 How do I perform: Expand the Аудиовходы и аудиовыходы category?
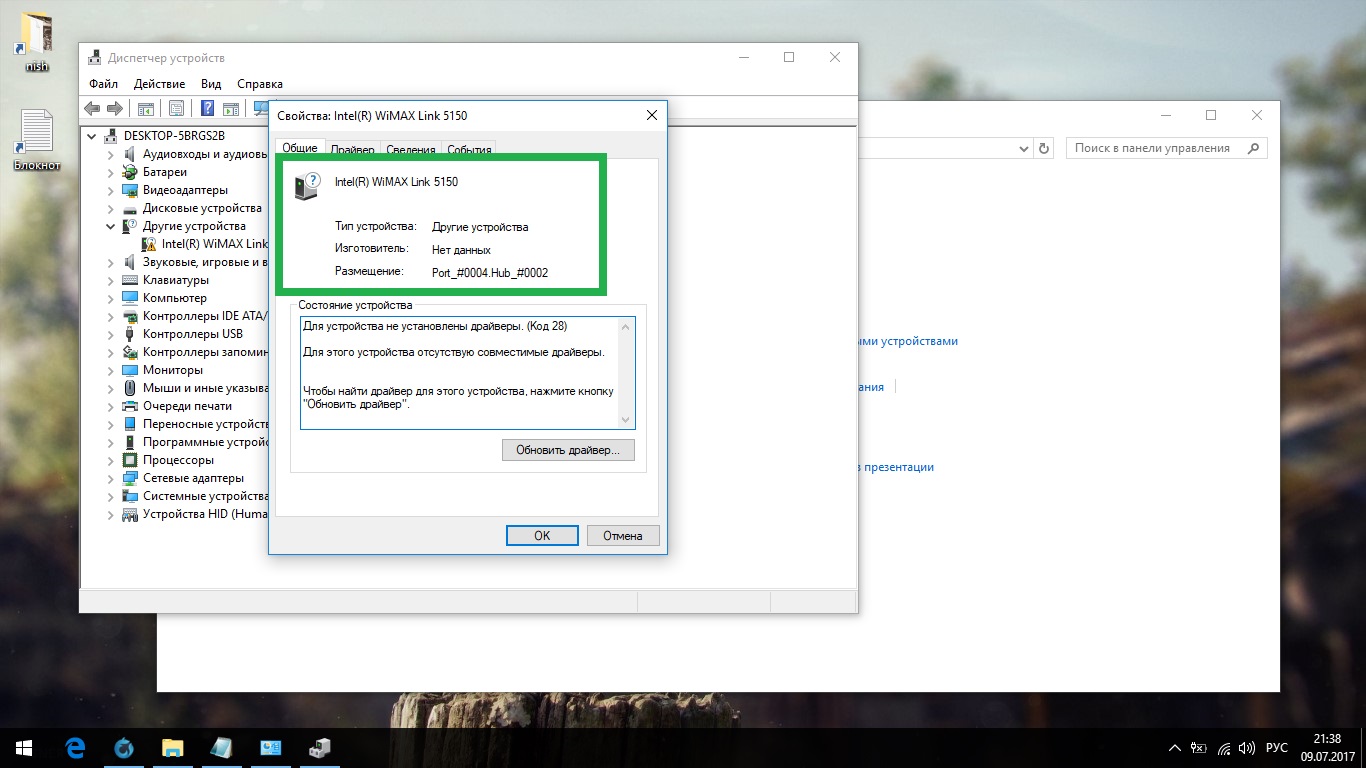111,154
